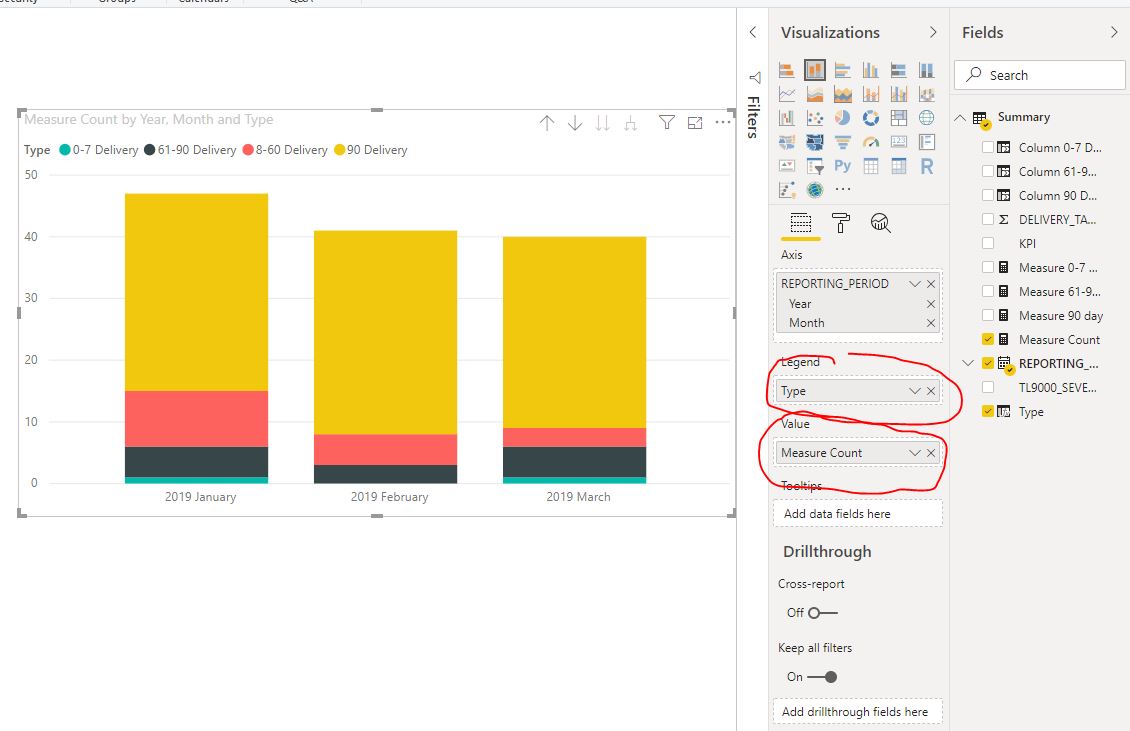Click the TL9000_SEVE... field name
Image resolution: width=1130 pixels, height=731 pixels.
tap(1057, 388)
